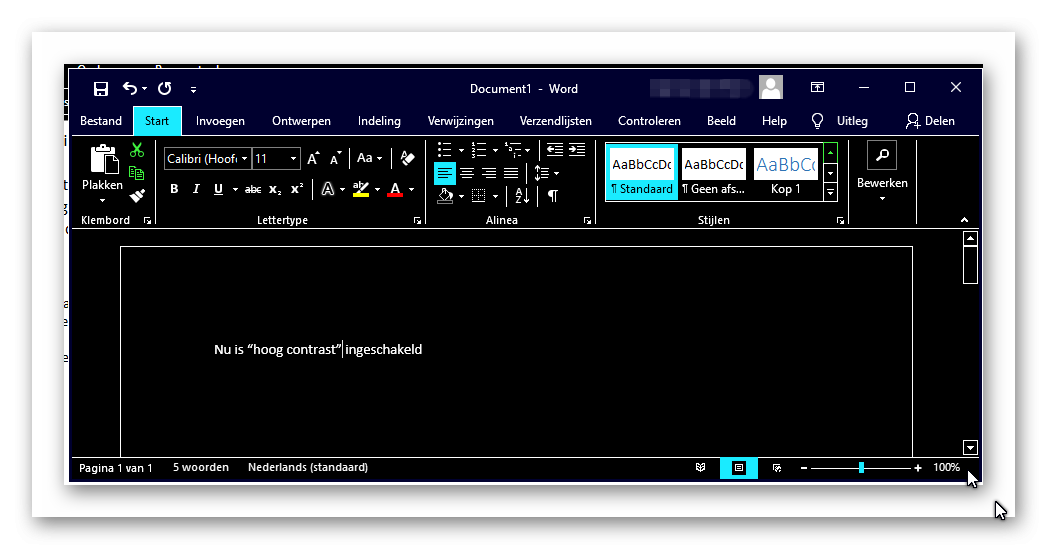Open the font size 11 dropdown
This screenshot has height=549, width=1047.
pyautogui.click(x=293, y=158)
